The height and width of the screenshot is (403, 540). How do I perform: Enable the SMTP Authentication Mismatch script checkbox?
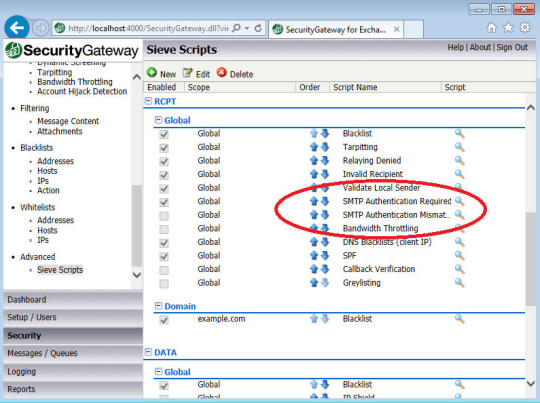click(x=164, y=216)
